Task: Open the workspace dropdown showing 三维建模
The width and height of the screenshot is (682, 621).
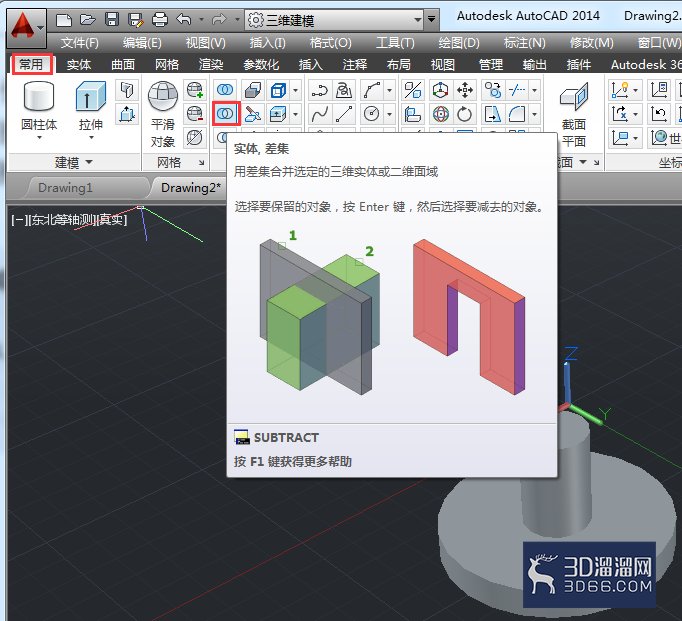Action: coord(334,20)
